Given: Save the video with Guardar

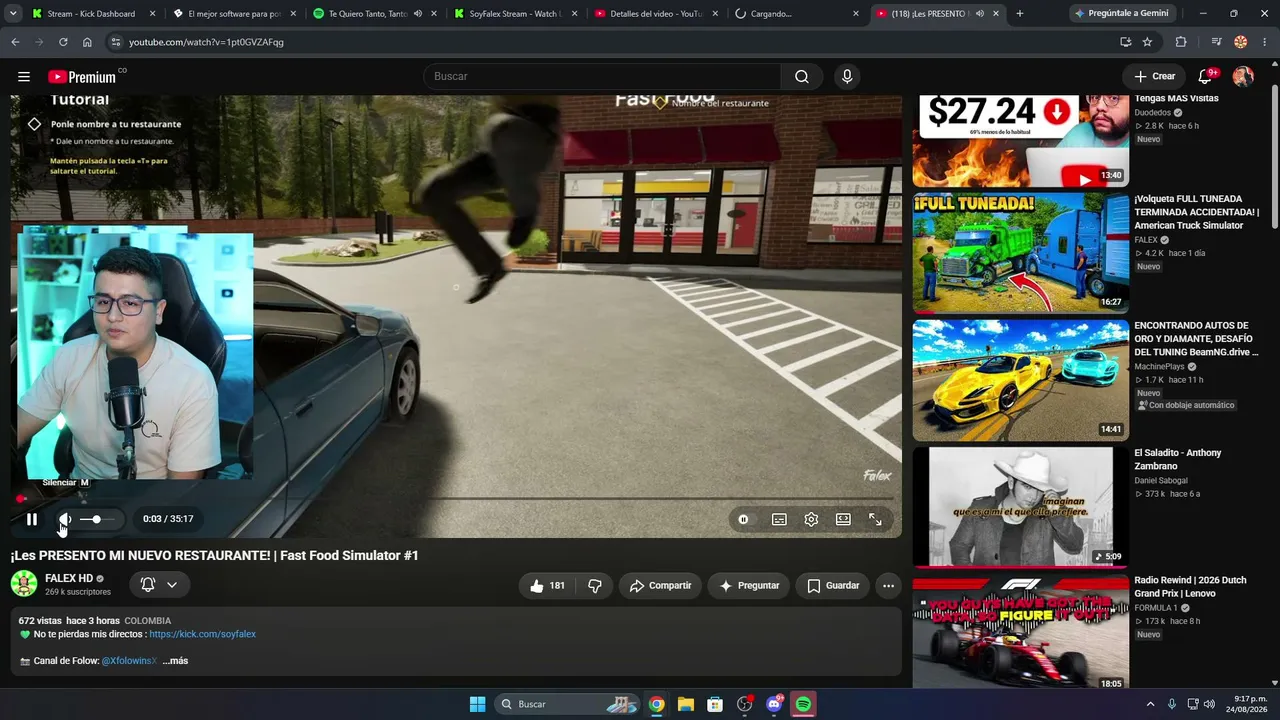Looking at the screenshot, I should pyautogui.click(x=833, y=586).
